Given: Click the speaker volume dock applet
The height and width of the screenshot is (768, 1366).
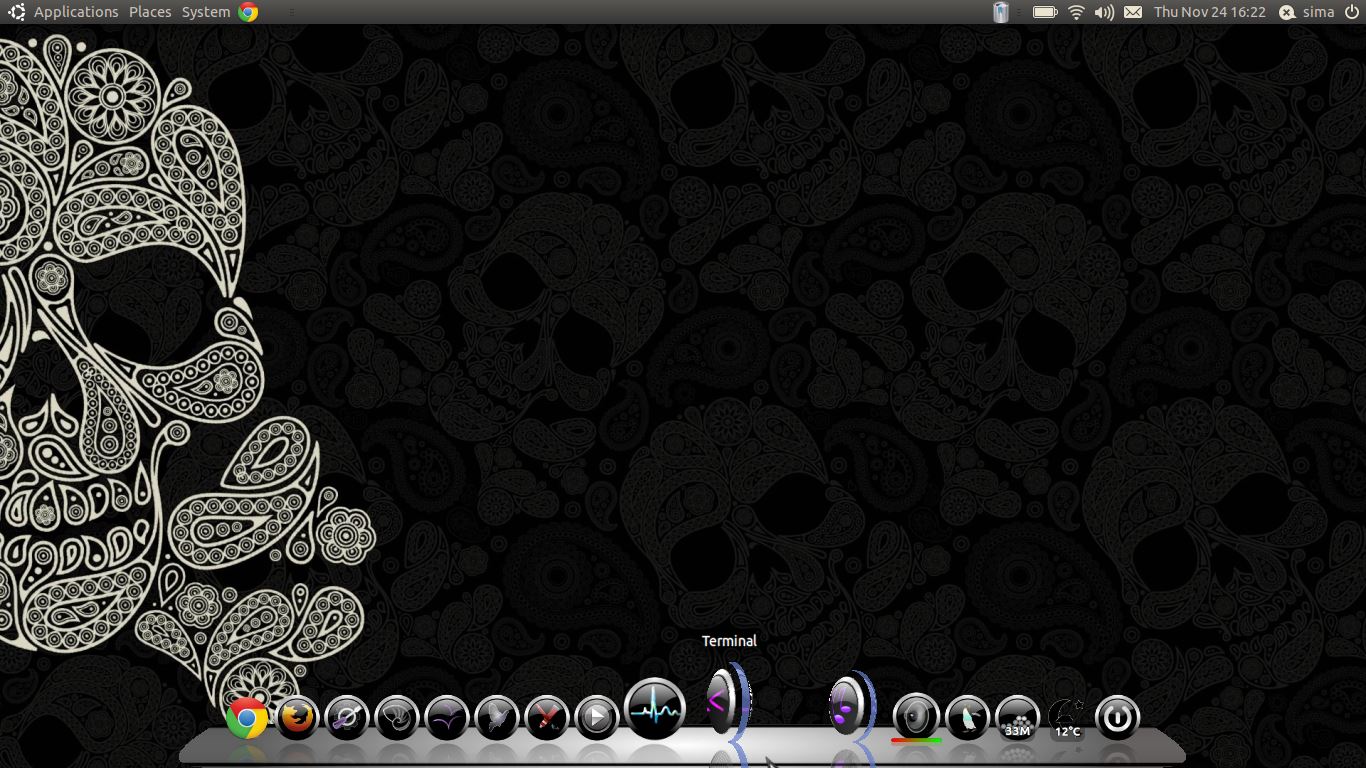Looking at the screenshot, I should click(917, 718).
